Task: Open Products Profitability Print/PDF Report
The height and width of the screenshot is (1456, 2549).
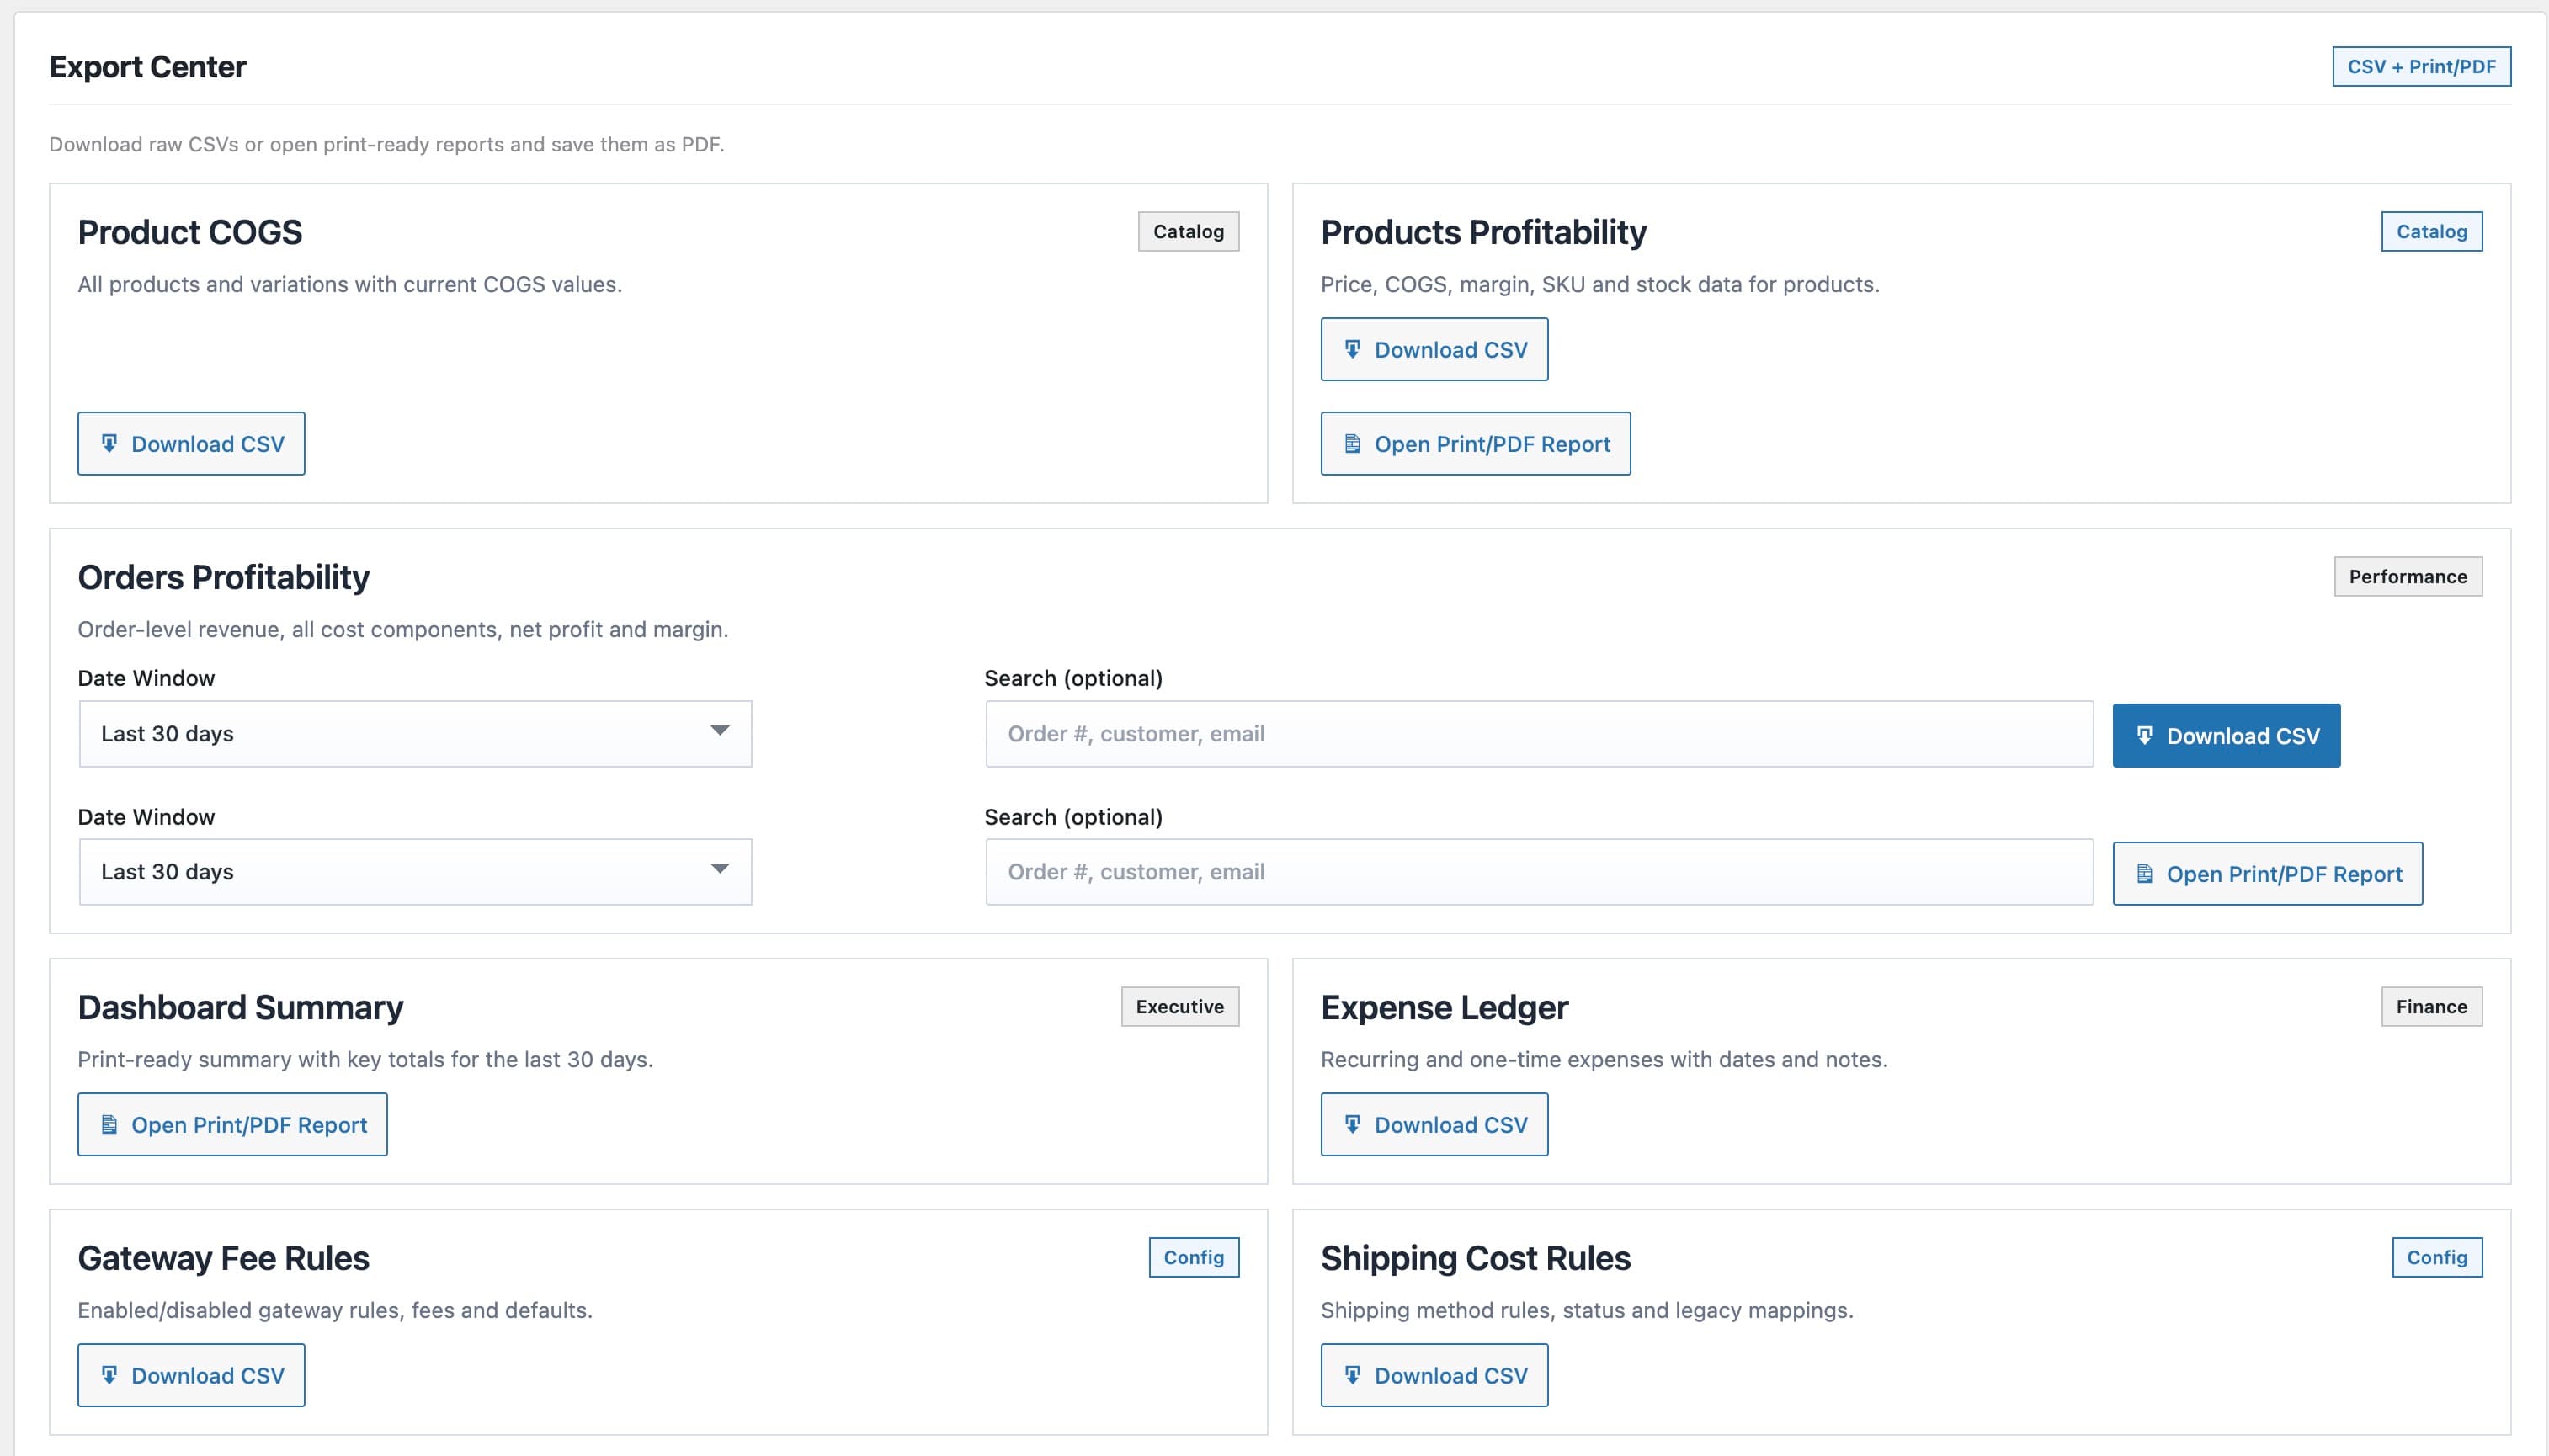Action: point(1475,443)
